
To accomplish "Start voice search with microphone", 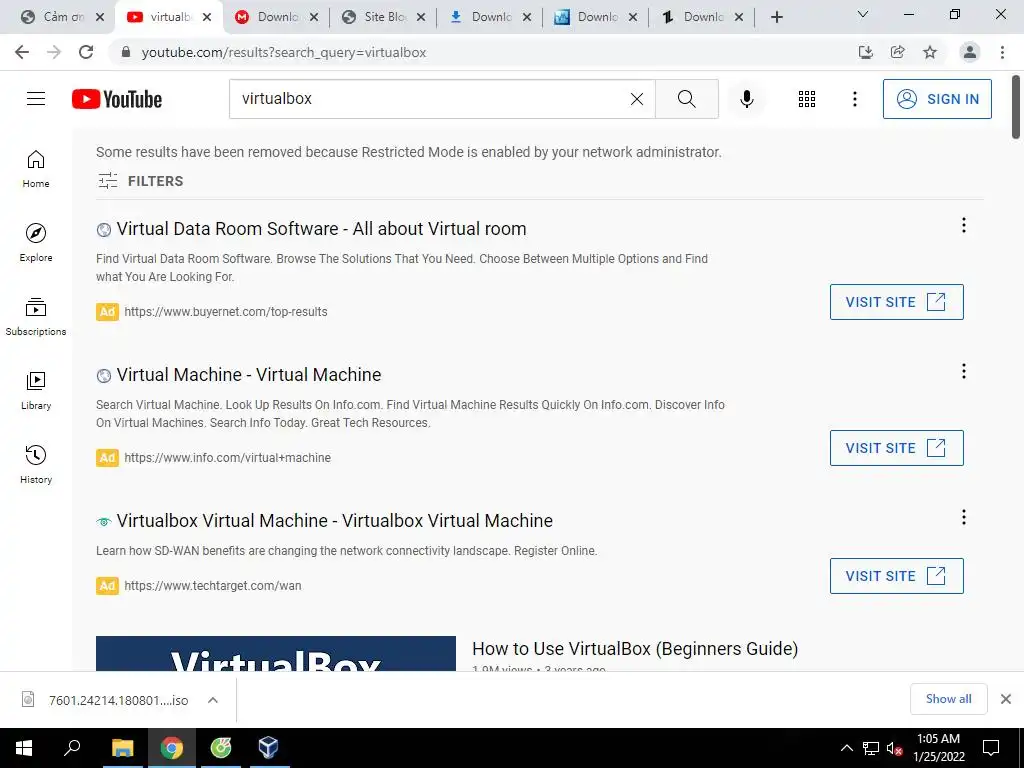I will (746, 99).
